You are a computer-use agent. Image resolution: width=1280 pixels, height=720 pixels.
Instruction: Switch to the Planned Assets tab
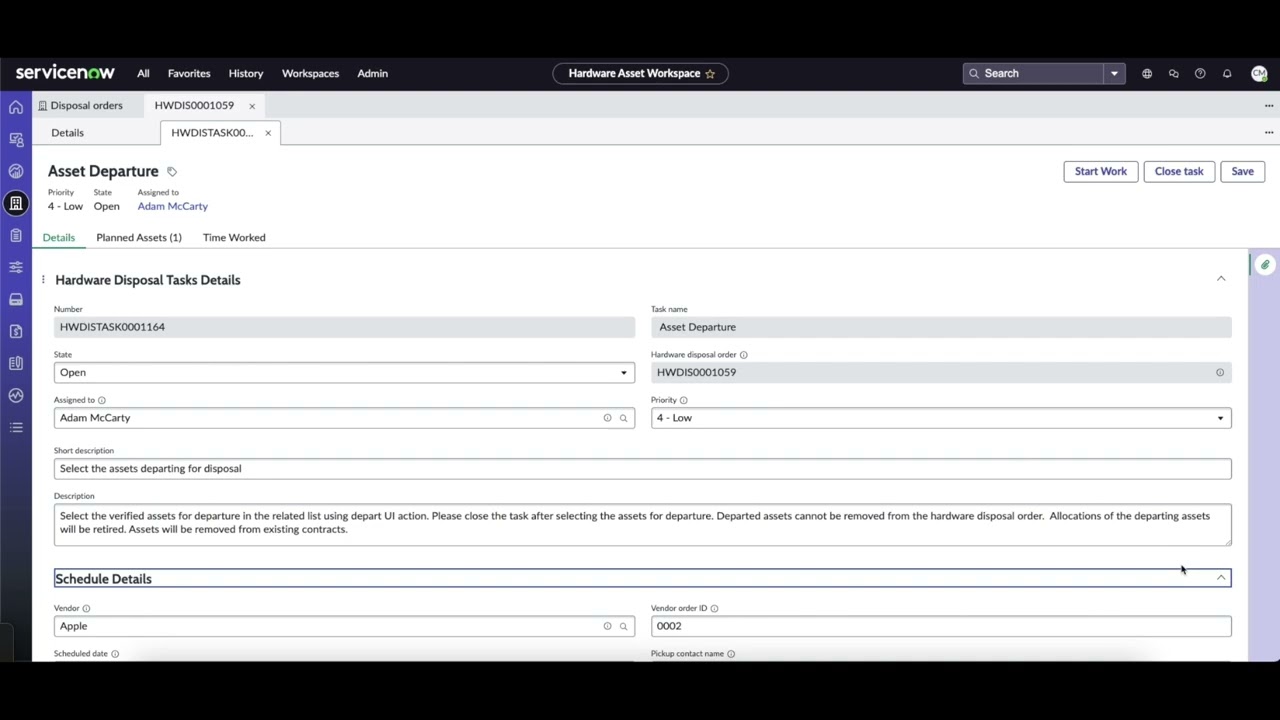point(138,237)
